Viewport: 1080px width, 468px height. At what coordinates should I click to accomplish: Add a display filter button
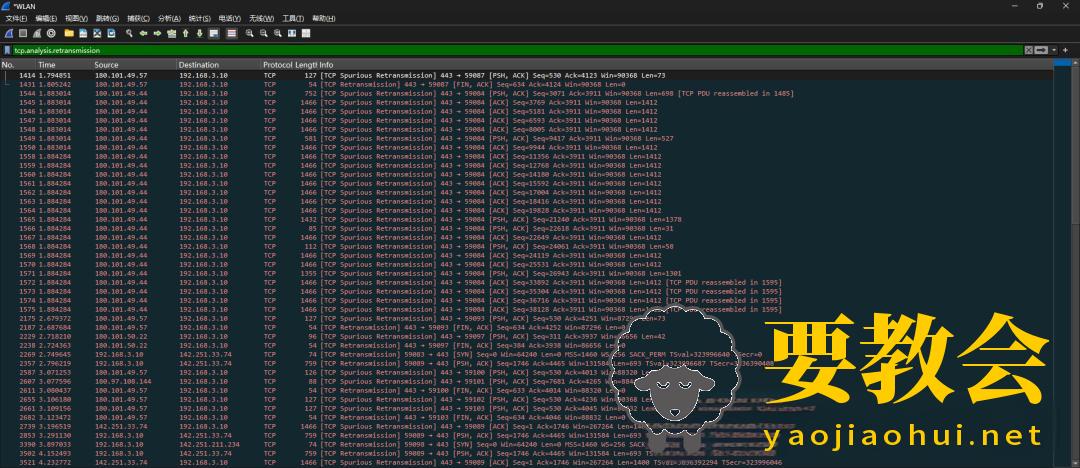coord(1066,50)
